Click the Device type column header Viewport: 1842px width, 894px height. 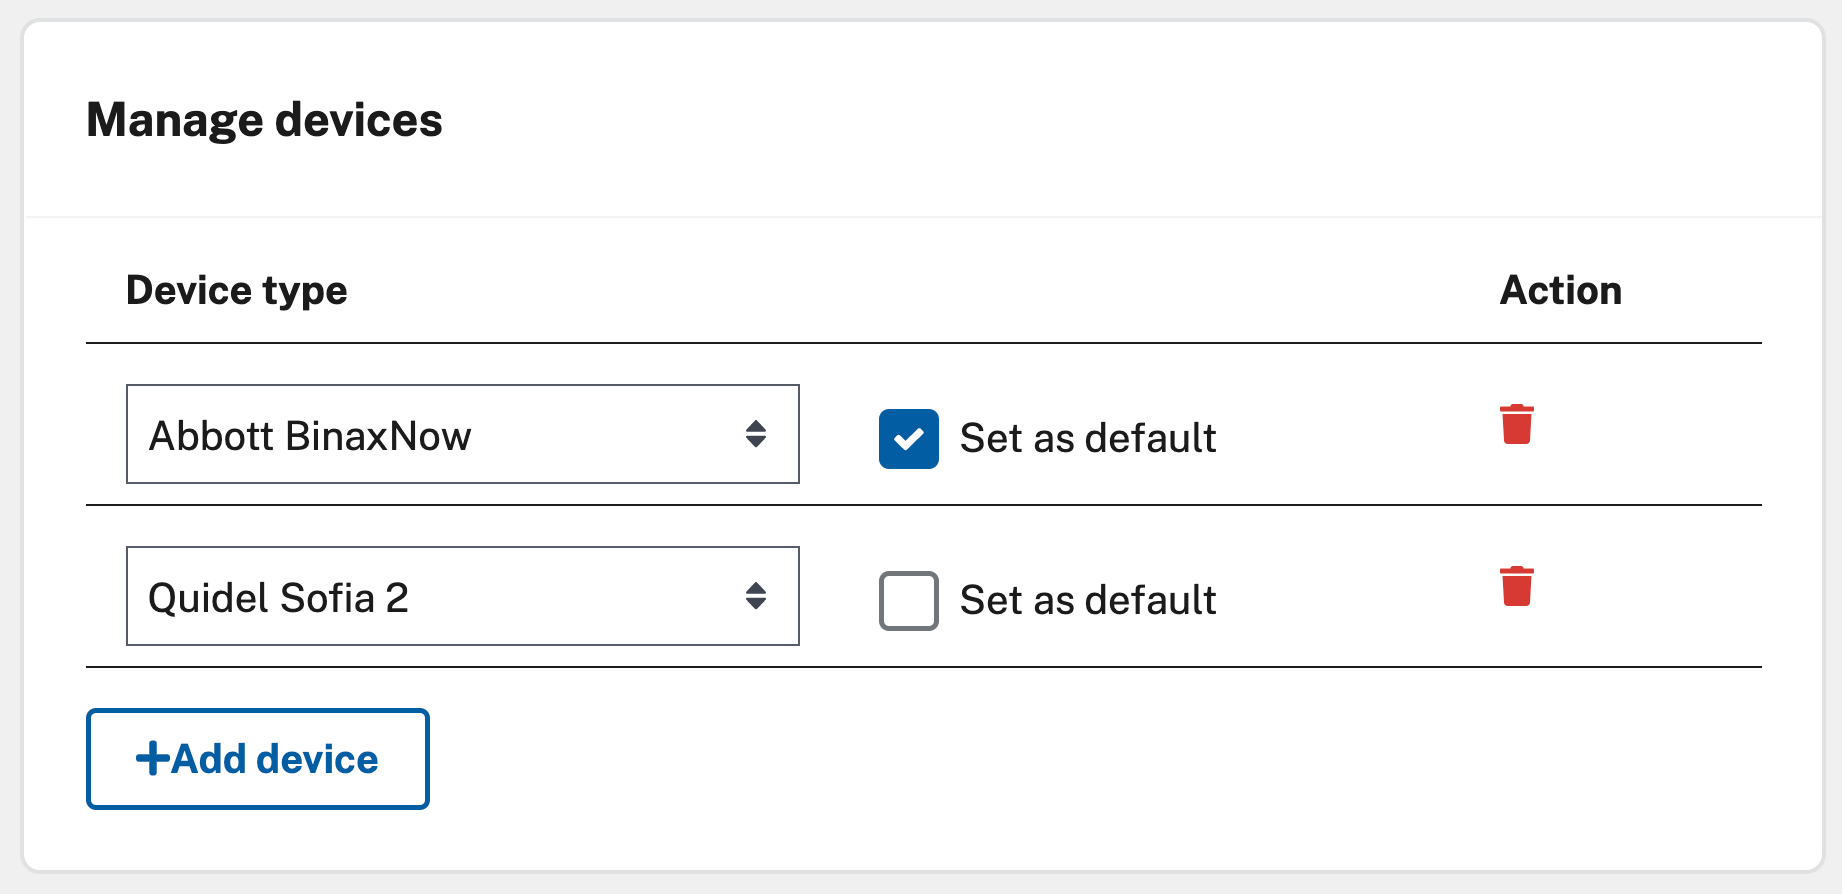pos(237,290)
